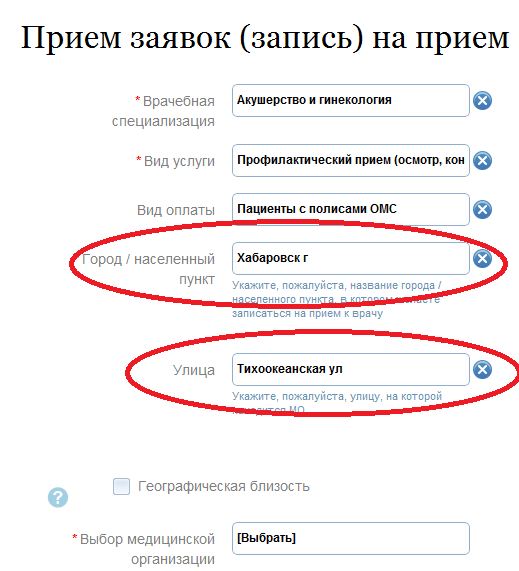Clear the Хабаровск г city field
This screenshot has width=519, height=571.
coord(482,259)
